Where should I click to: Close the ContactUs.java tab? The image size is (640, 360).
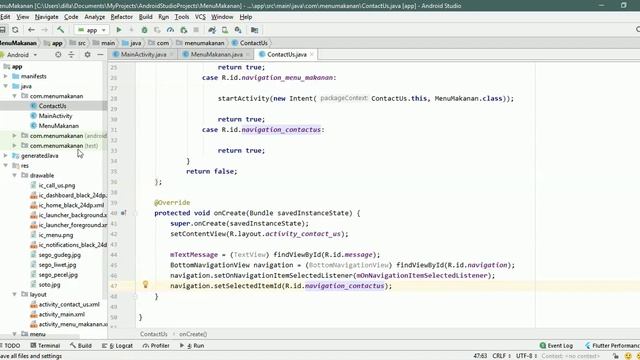click(312, 54)
